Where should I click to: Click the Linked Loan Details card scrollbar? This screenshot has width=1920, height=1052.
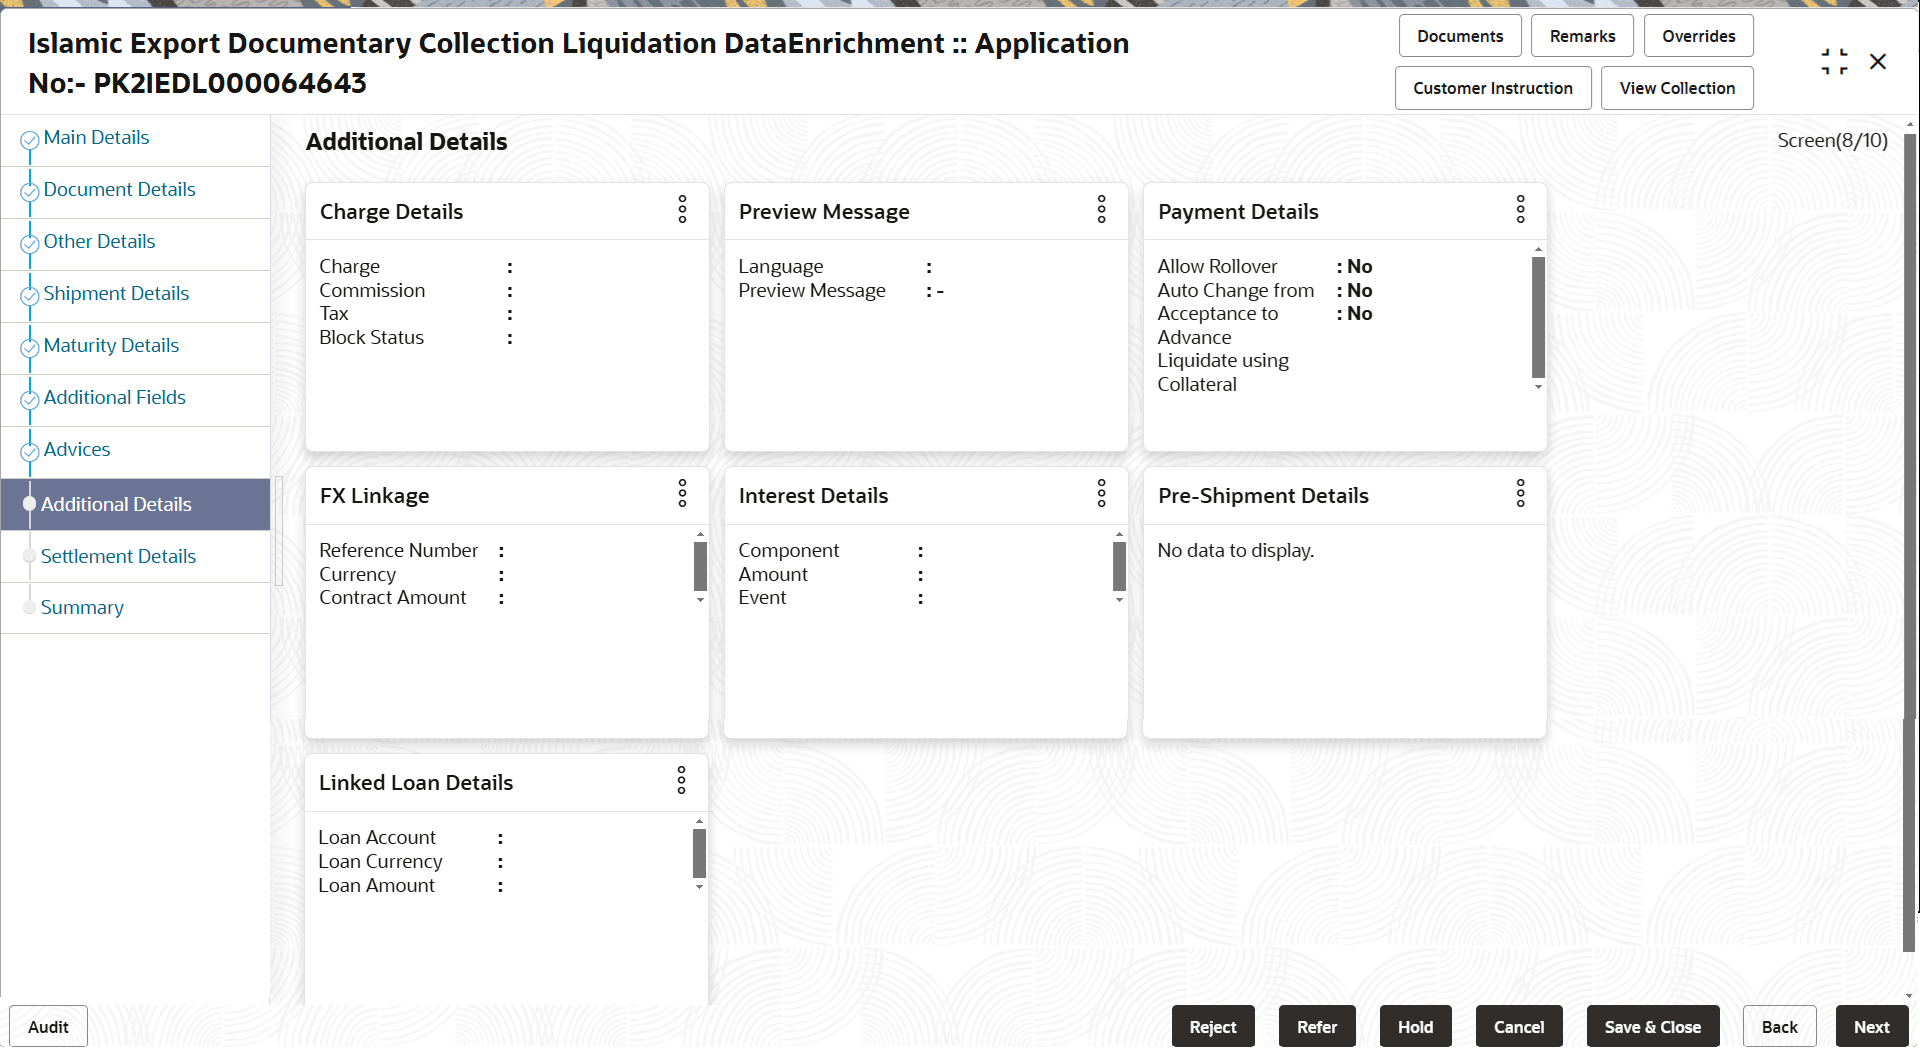[699, 854]
